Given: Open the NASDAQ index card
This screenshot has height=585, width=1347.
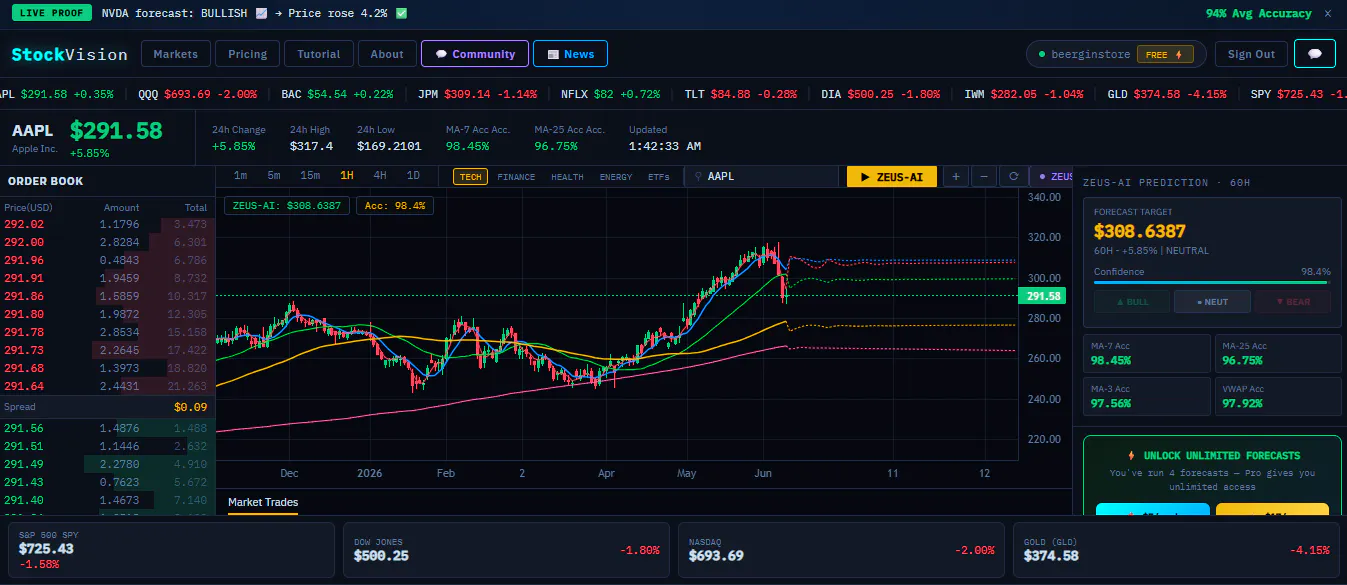Looking at the screenshot, I should (x=841, y=550).
